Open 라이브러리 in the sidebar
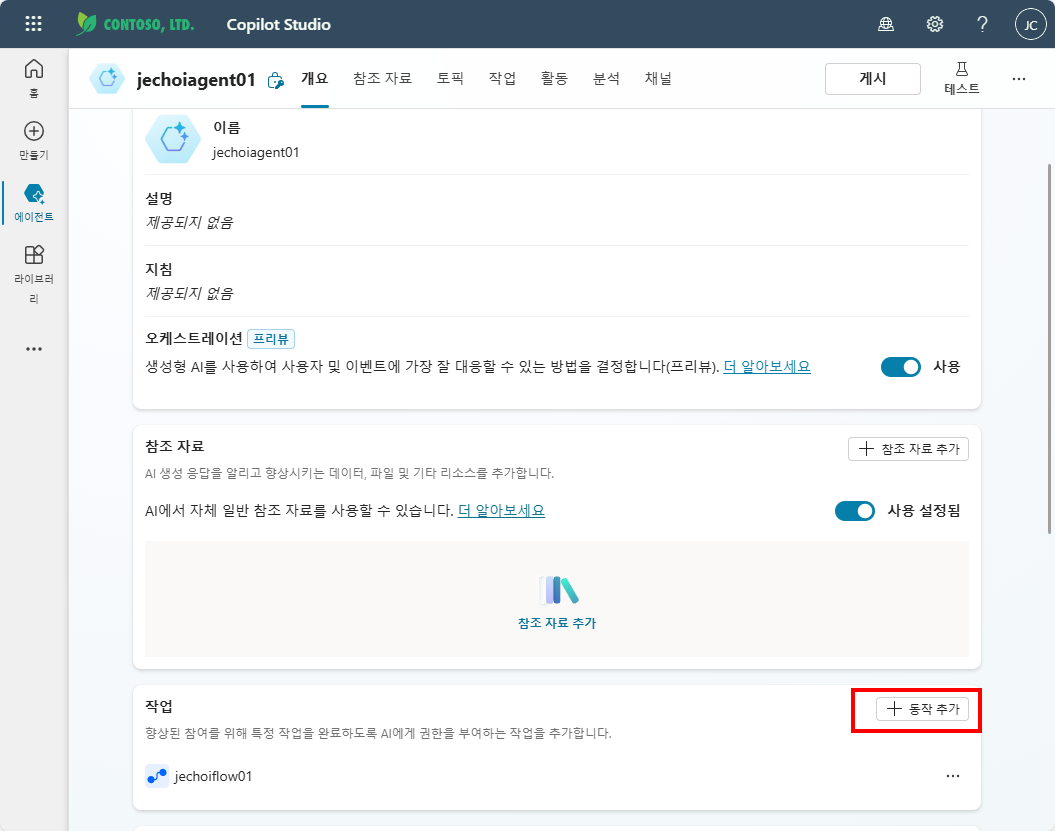 (x=34, y=275)
